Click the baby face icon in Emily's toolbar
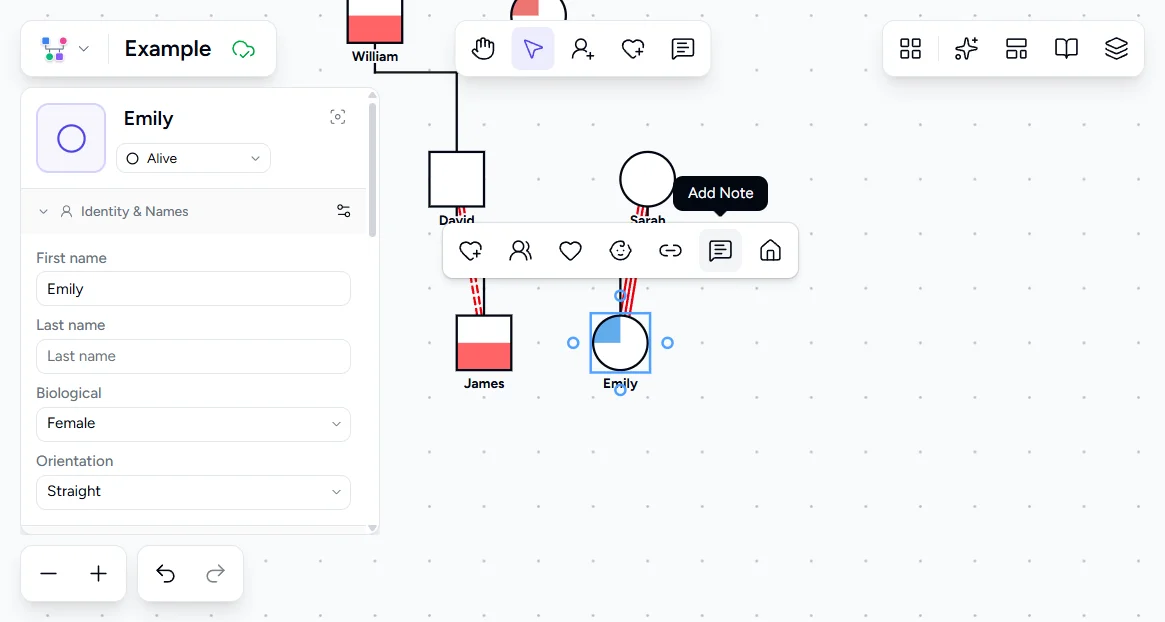 tap(620, 251)
